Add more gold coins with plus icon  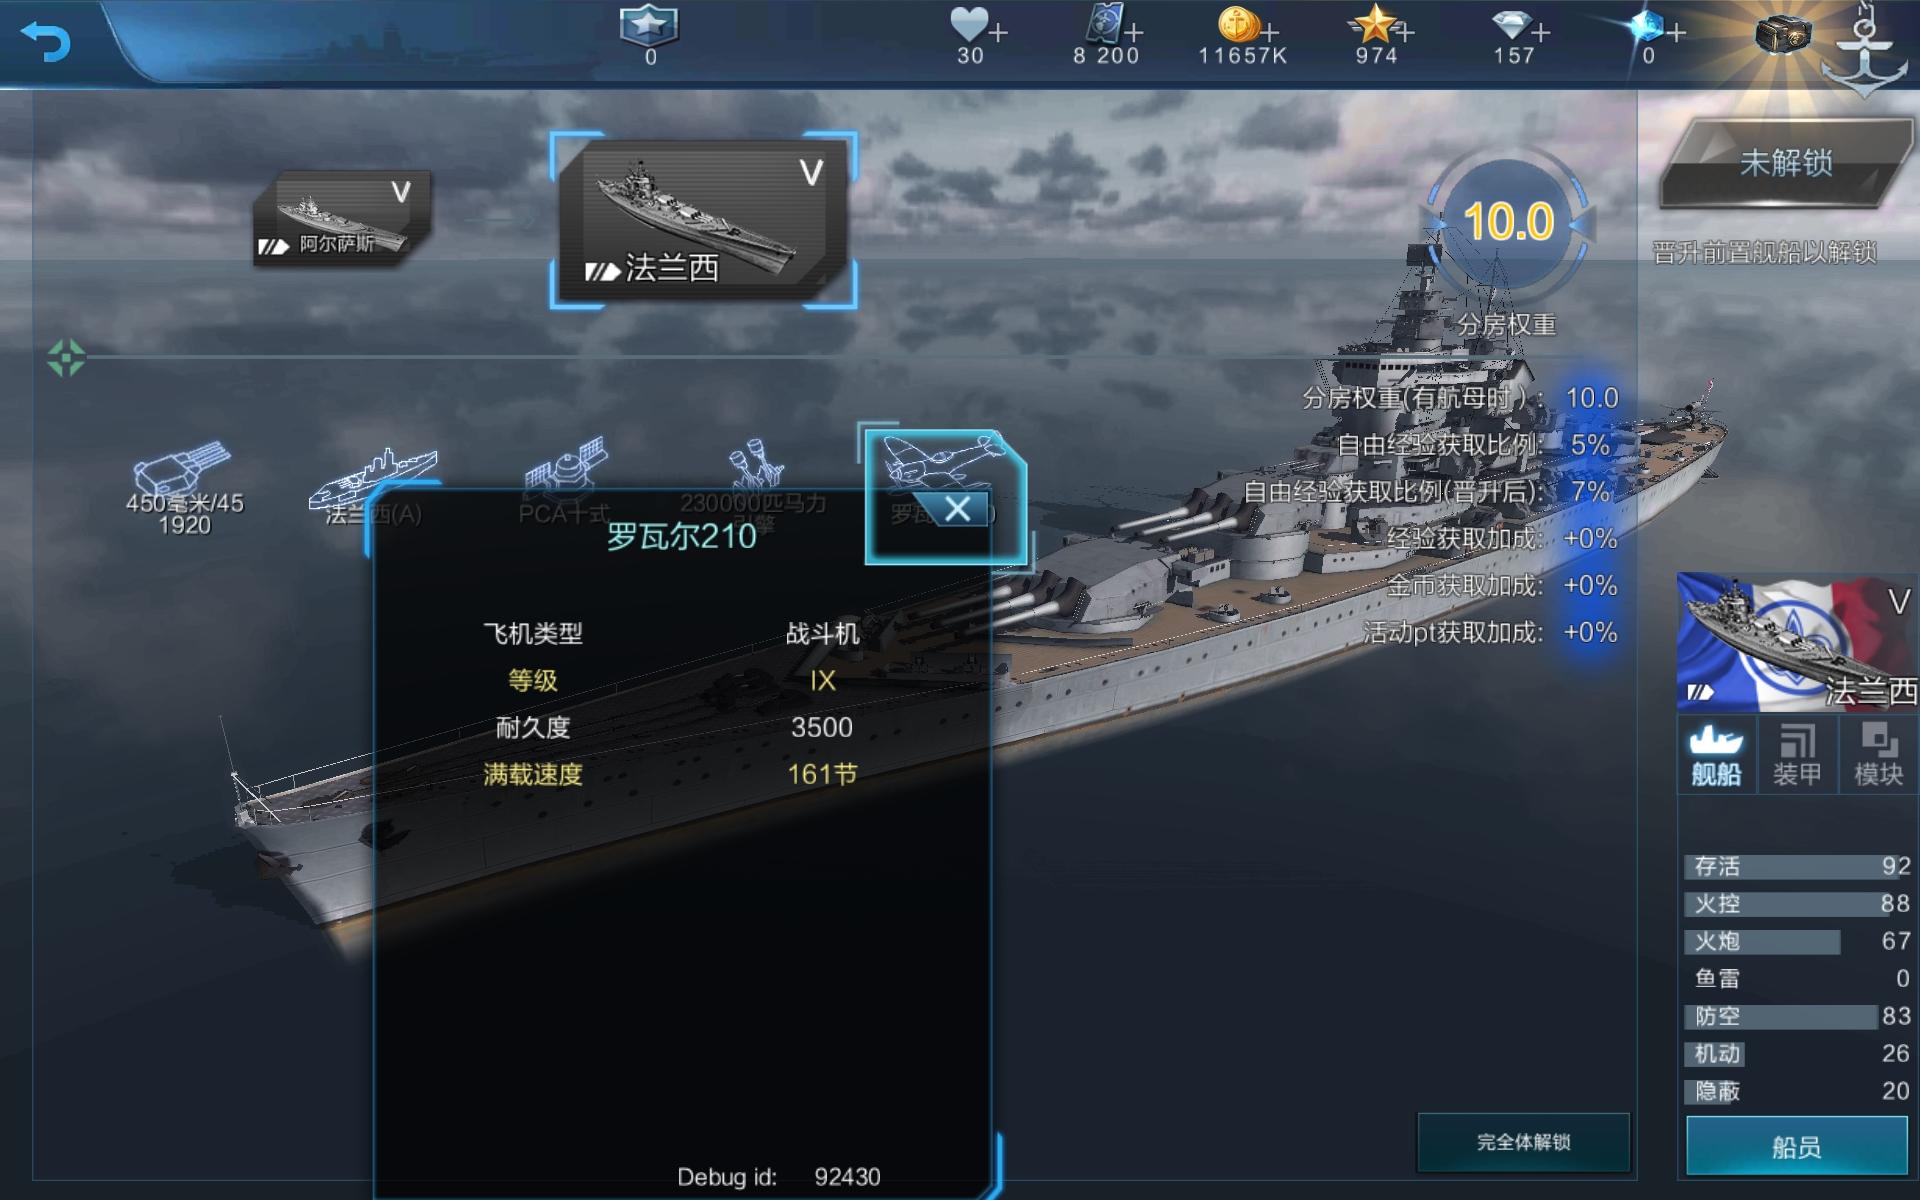(x=1270, y=32)
